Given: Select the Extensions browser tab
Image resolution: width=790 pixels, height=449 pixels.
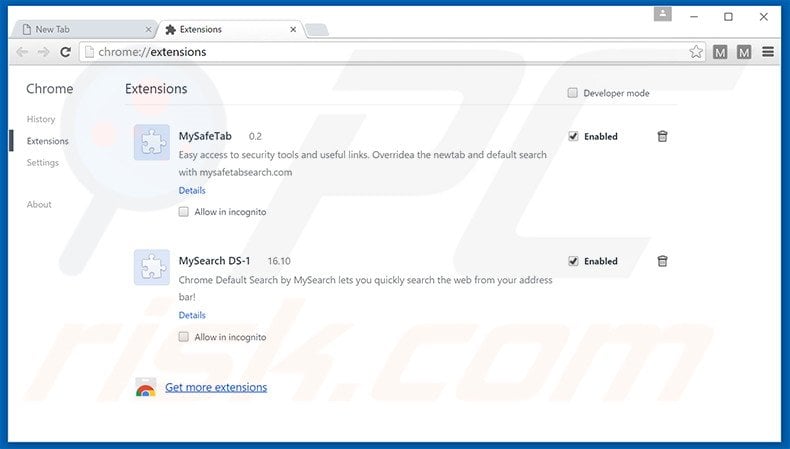Looking at the screenshot, I should (x=229, y=30).
